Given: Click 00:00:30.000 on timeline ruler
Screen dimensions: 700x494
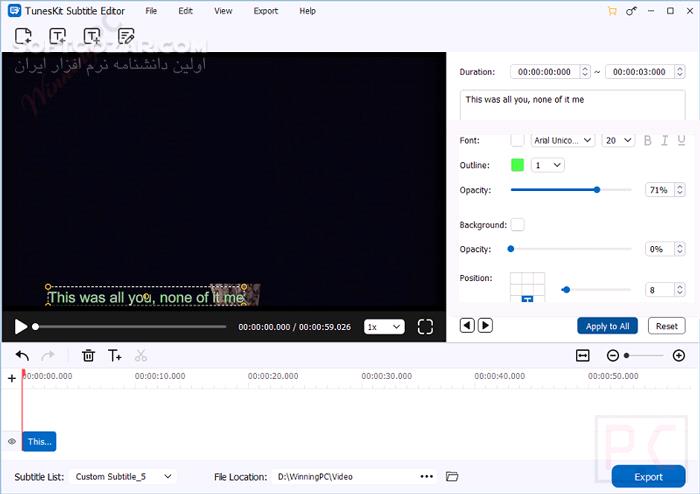Looking at the screenshot, I should 387,376.
